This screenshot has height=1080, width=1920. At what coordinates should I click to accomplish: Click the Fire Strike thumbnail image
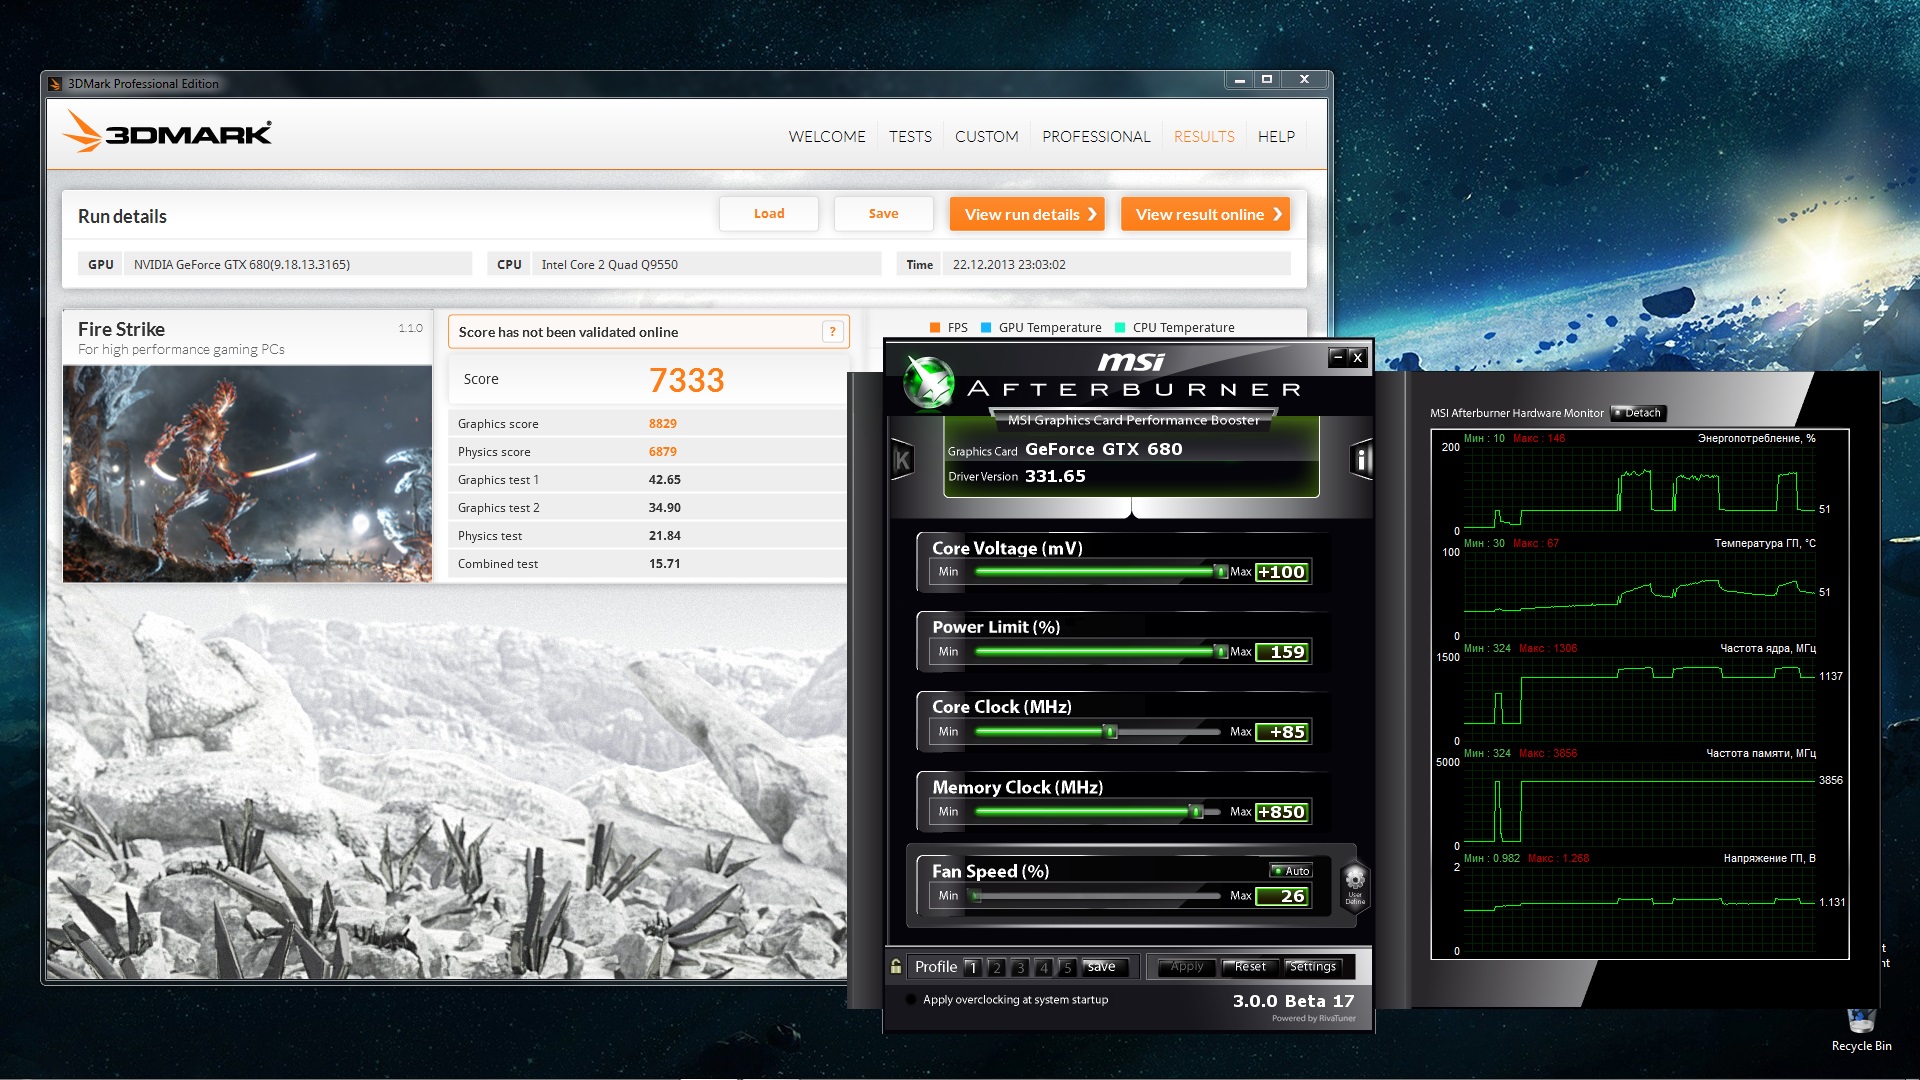247,473
